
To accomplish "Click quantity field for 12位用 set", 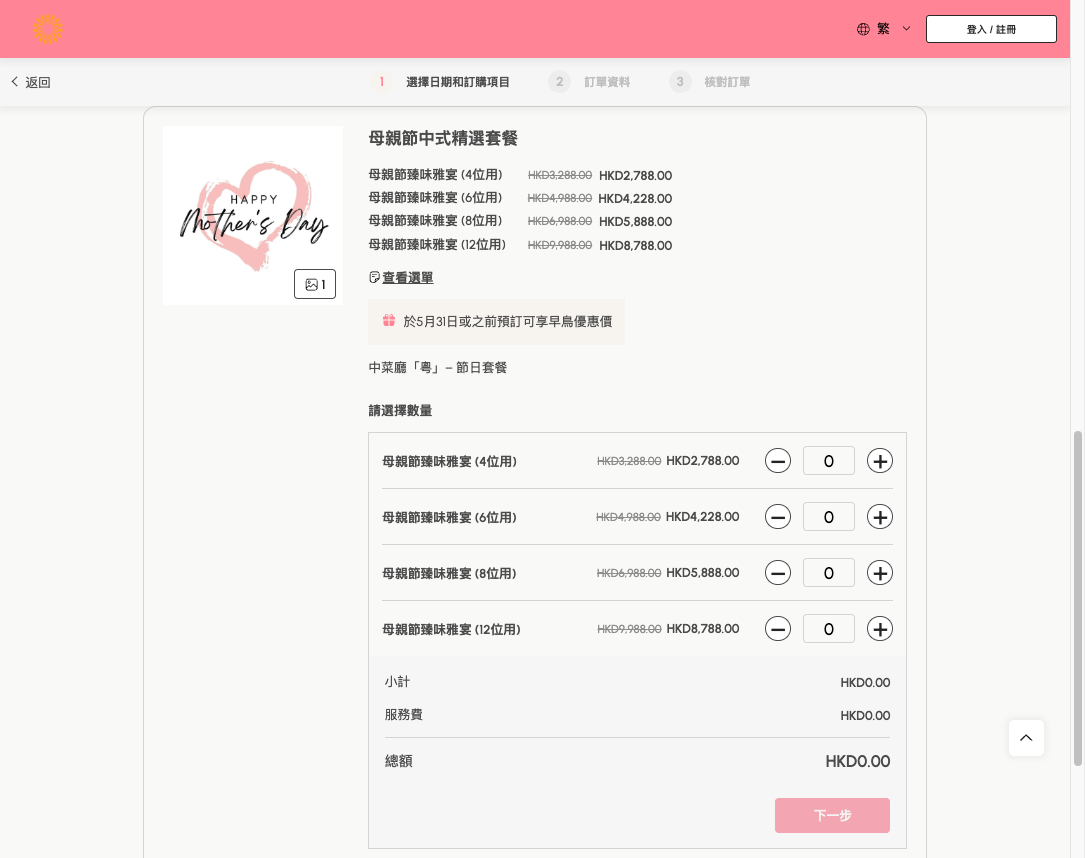I will 828,629.
